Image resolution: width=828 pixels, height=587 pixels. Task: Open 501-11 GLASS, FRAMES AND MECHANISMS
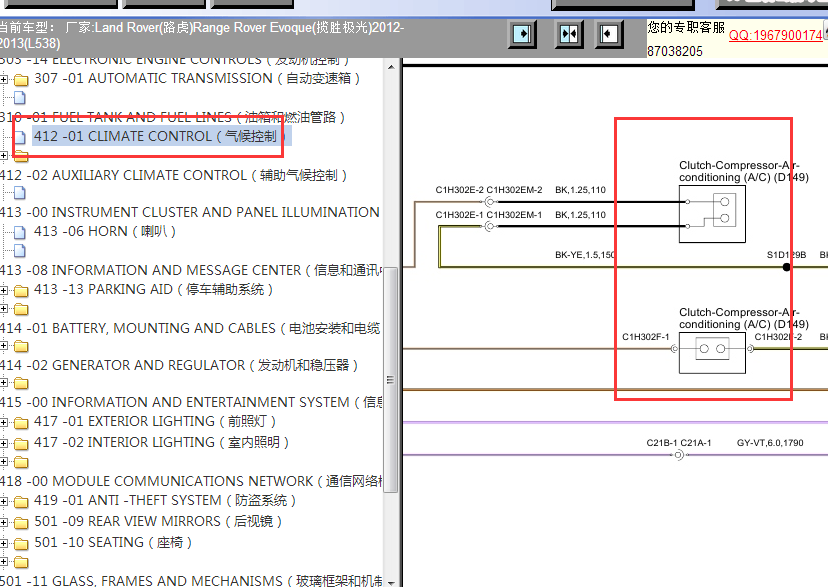[191, 580]
